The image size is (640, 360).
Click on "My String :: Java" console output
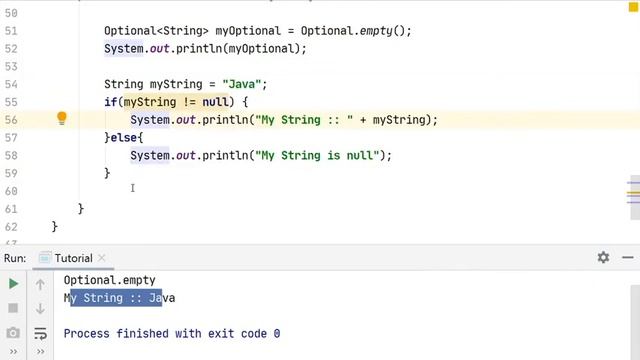click(119, 298)
